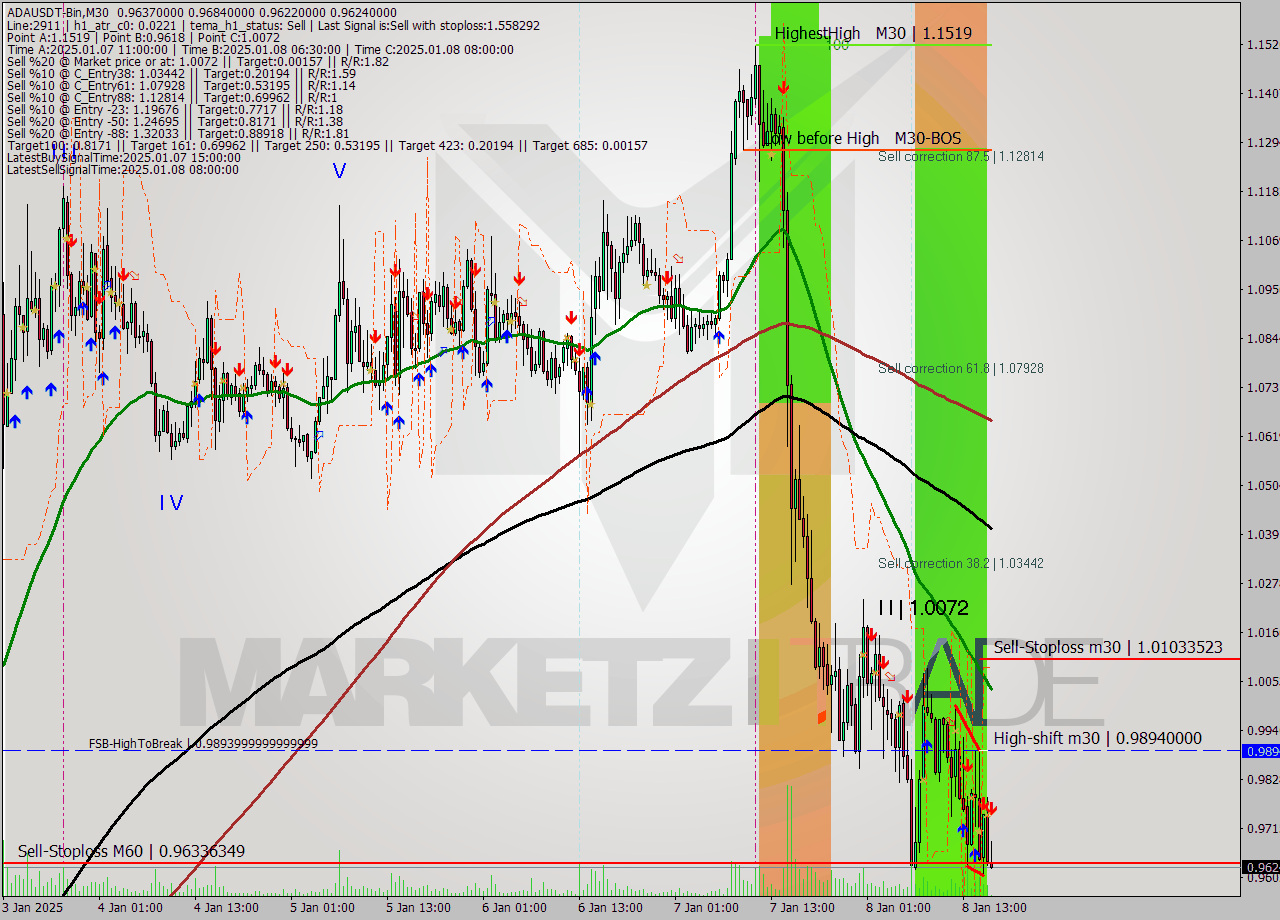Image resolution: width=1280 pixels, height=920 pixels.
Task: Click the 'LatestBuySignalTime' info line
Action: tap(123, 158)
